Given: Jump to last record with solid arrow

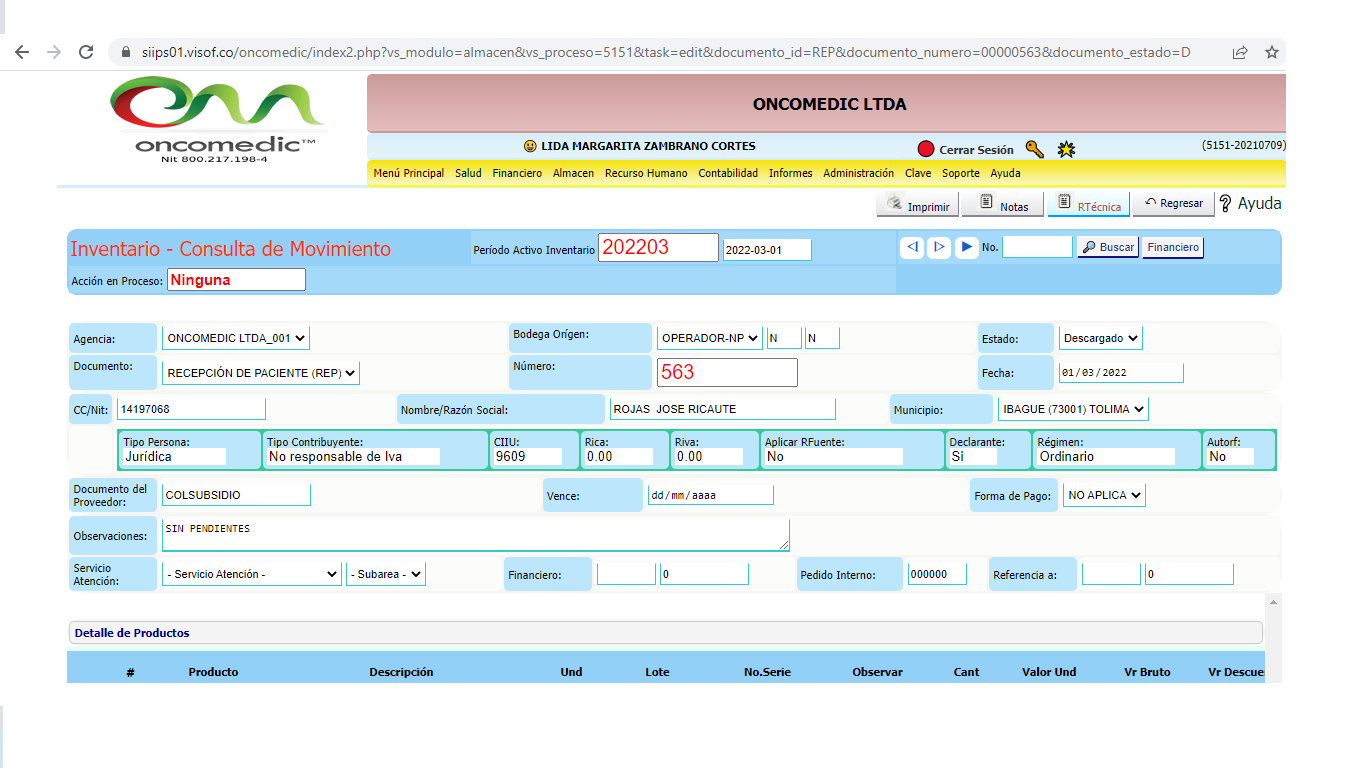Looking at the screenshot, I should (966, 247).
